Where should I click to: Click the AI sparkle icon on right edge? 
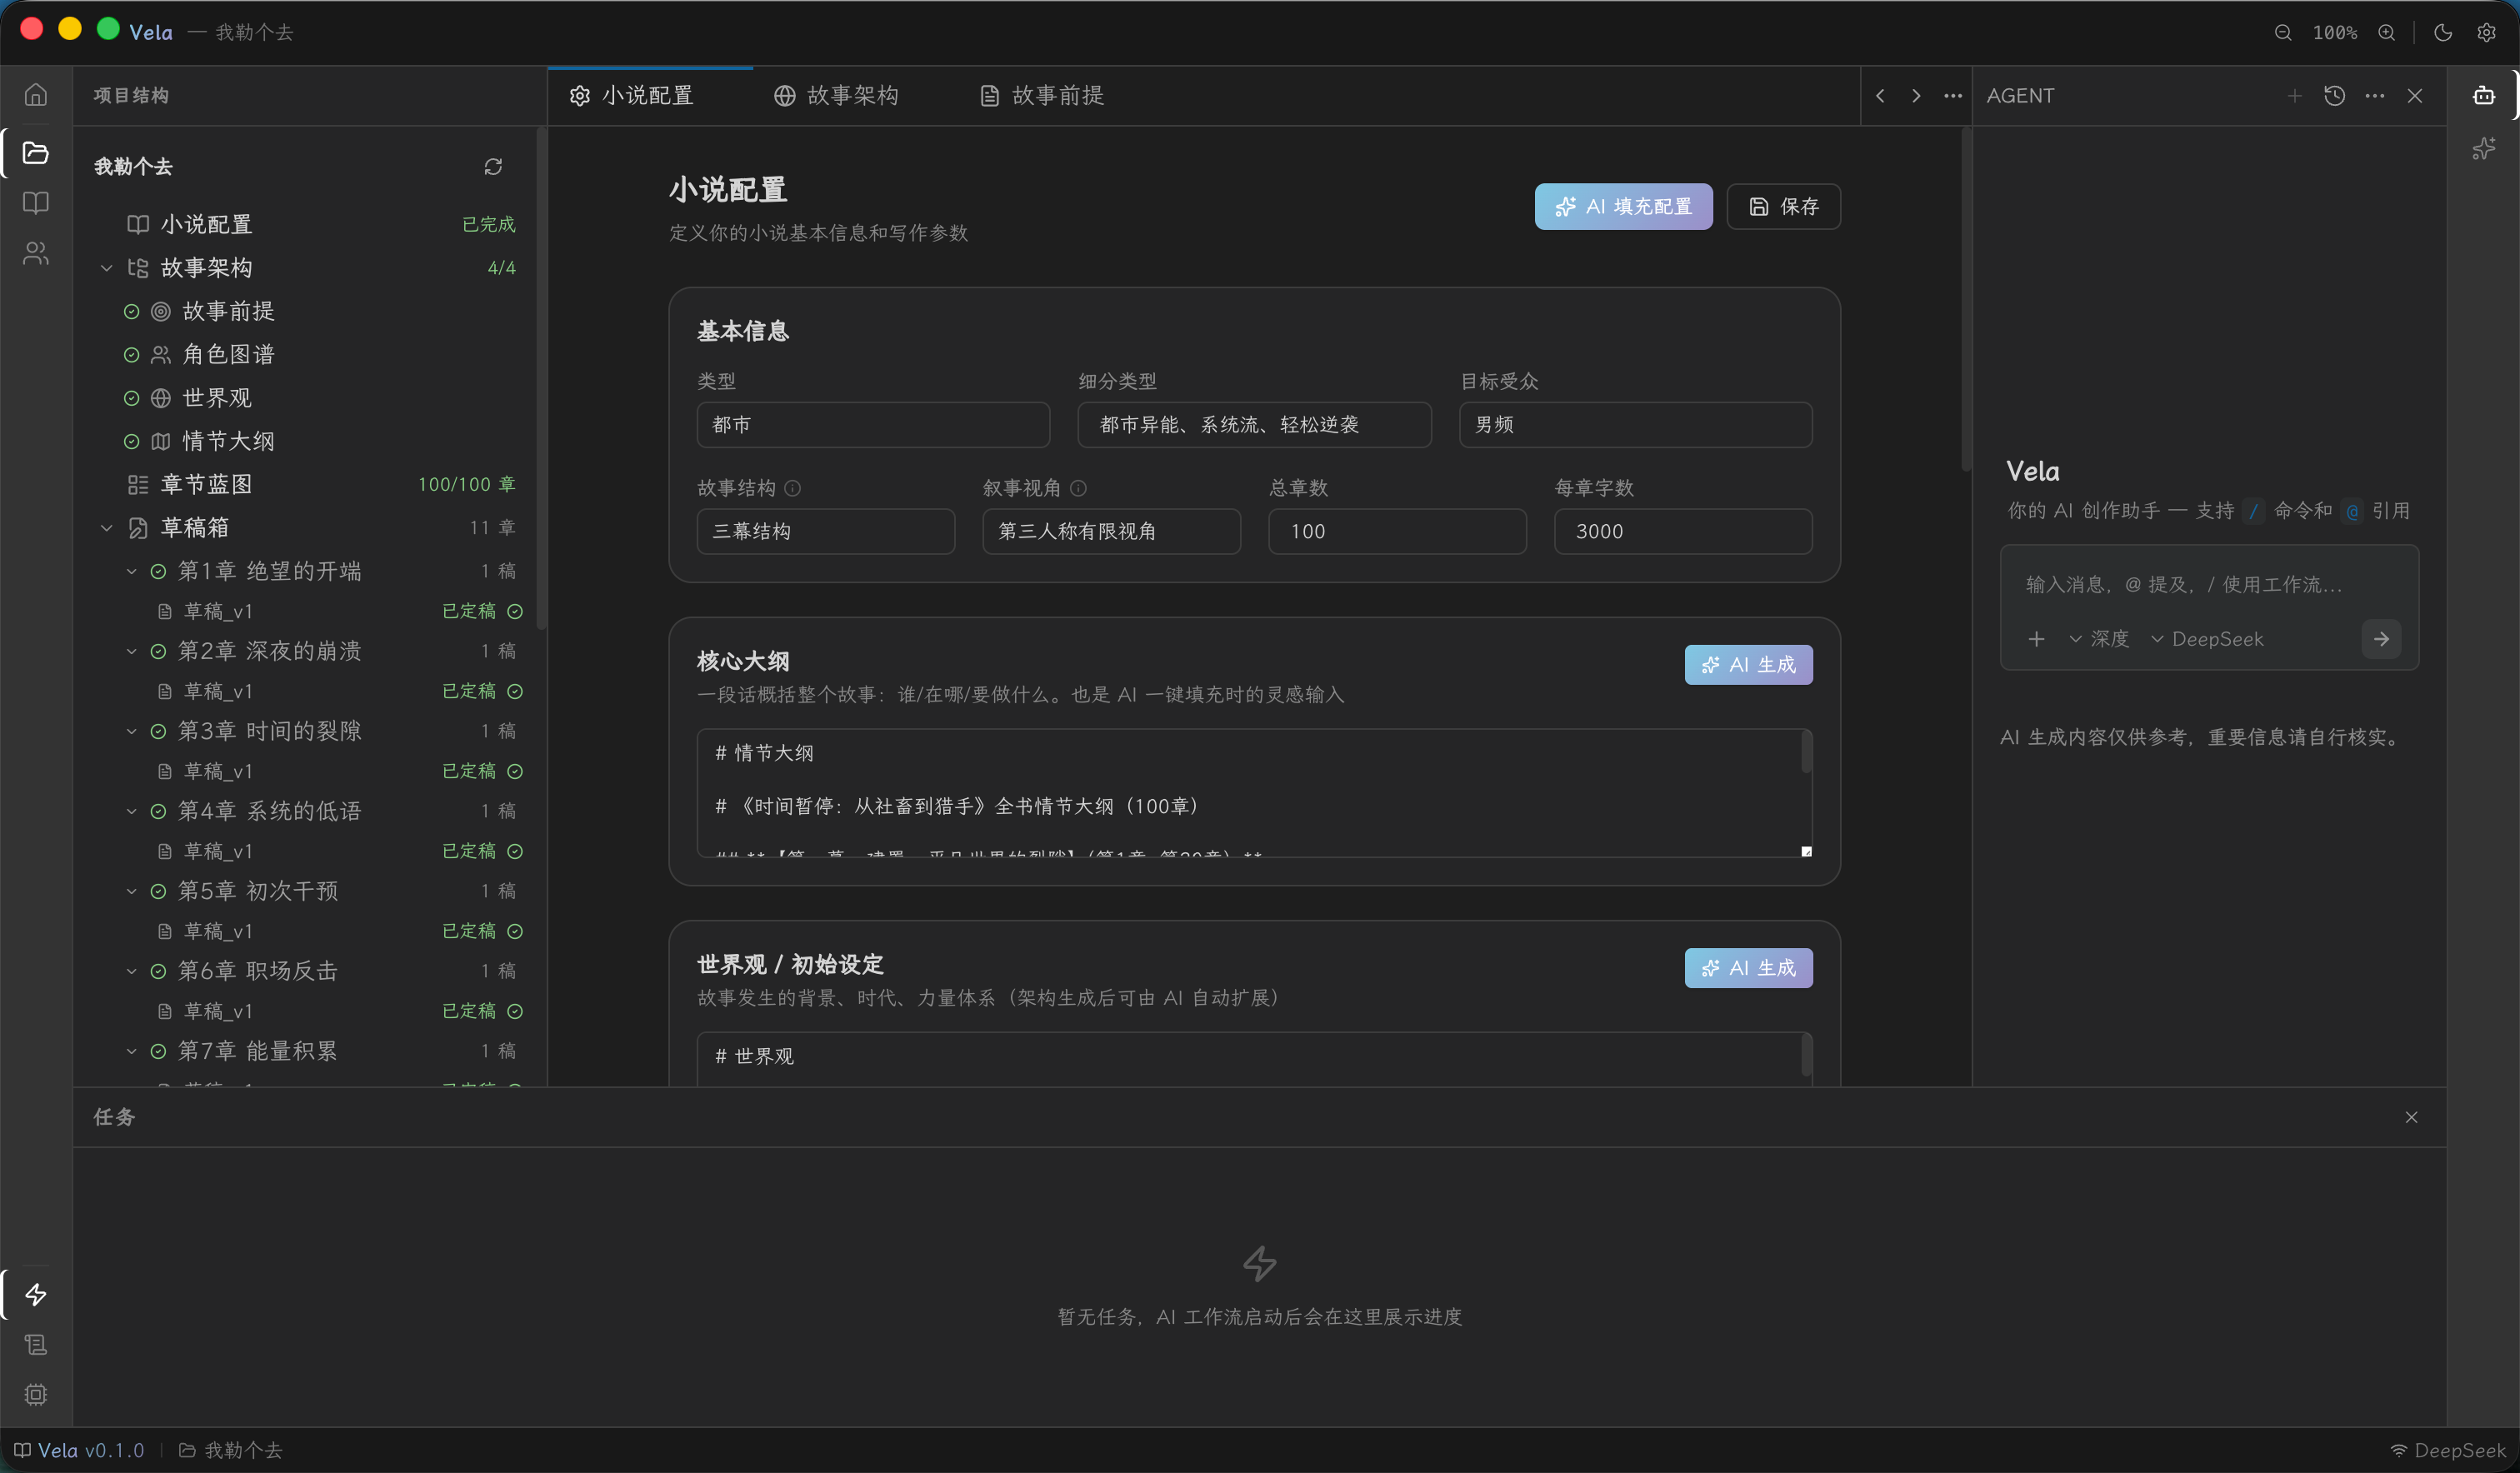coord(2484,148)
